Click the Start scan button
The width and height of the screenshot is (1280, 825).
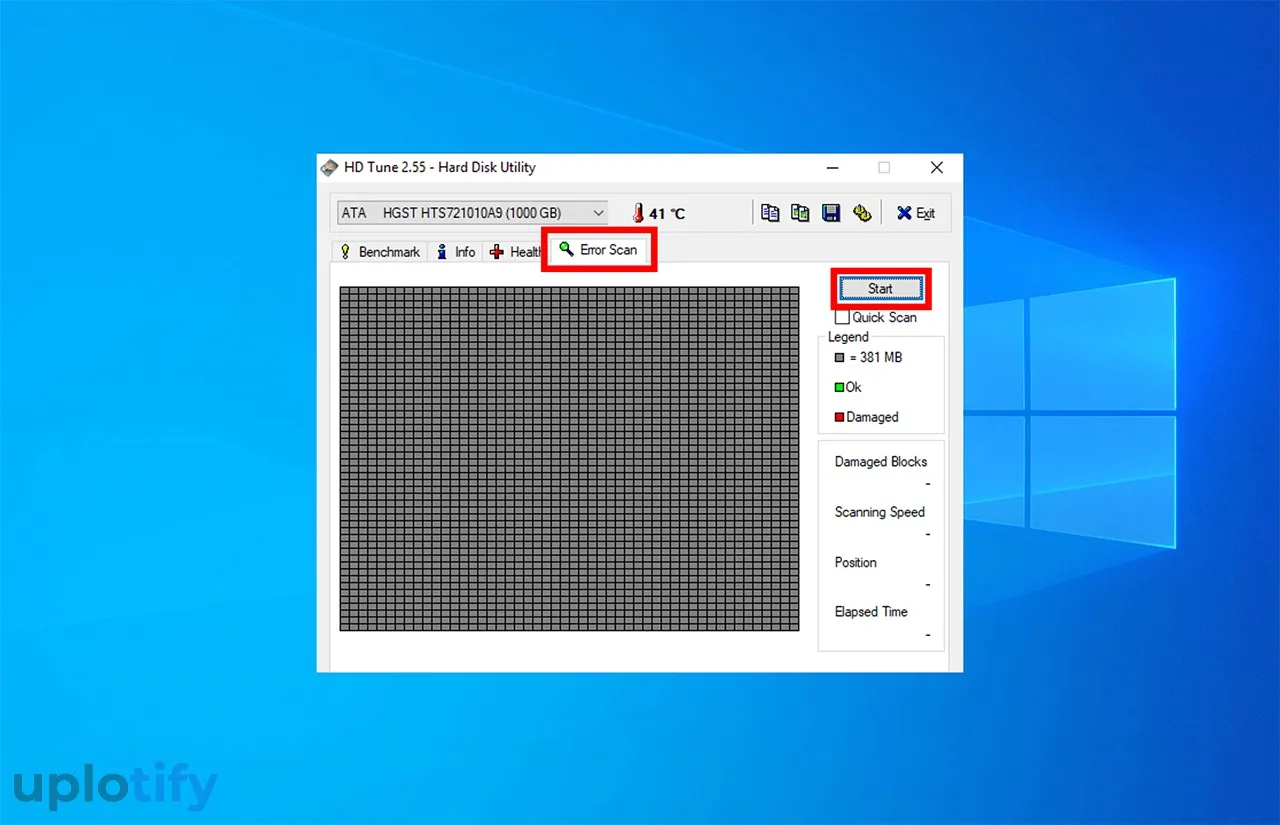click(880, 288)
